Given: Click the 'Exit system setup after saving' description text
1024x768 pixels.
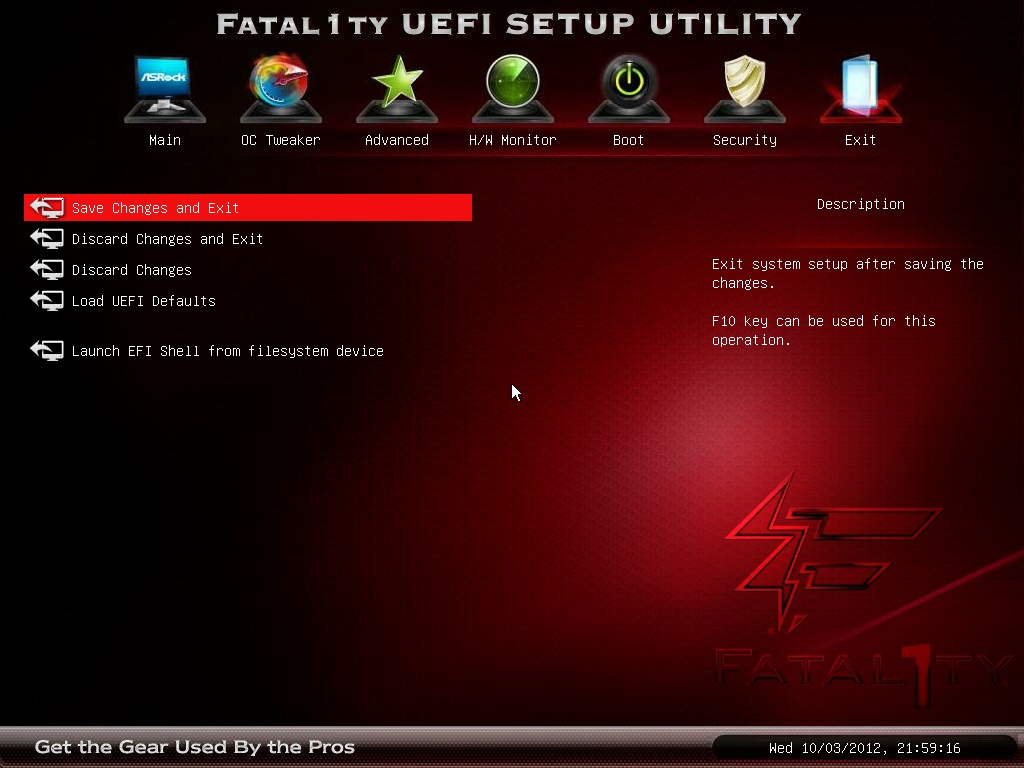Looking at the screenshot, I should 848,274.
